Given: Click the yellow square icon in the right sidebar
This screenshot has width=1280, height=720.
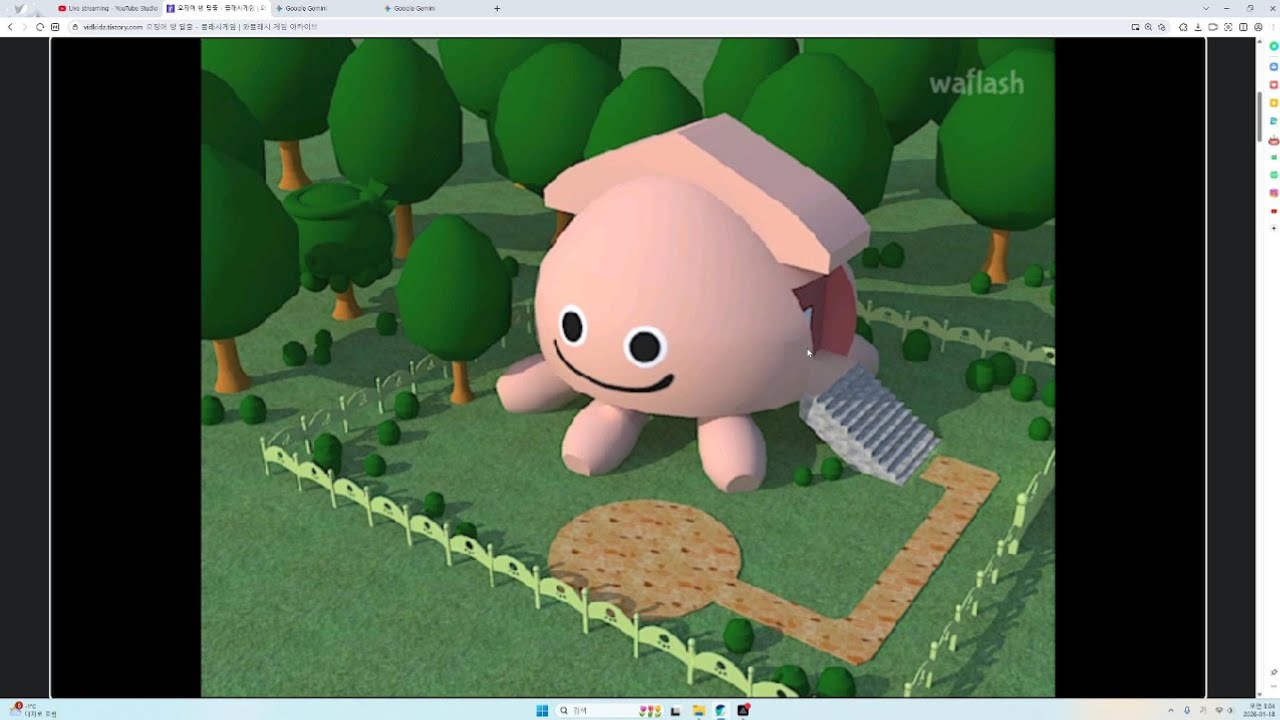Looking at the screenshot, I should [x=1274, y=103].
